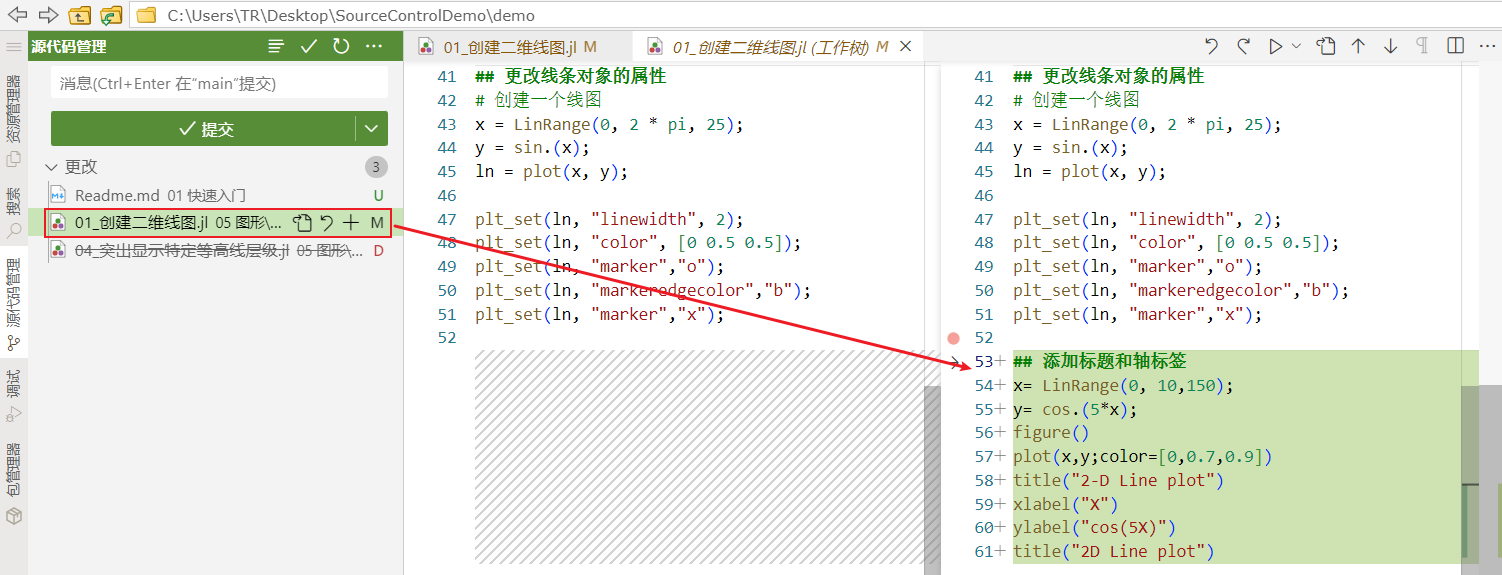Click the commit message input field
The image size is (1502, 575).
[x=219, y=84]
